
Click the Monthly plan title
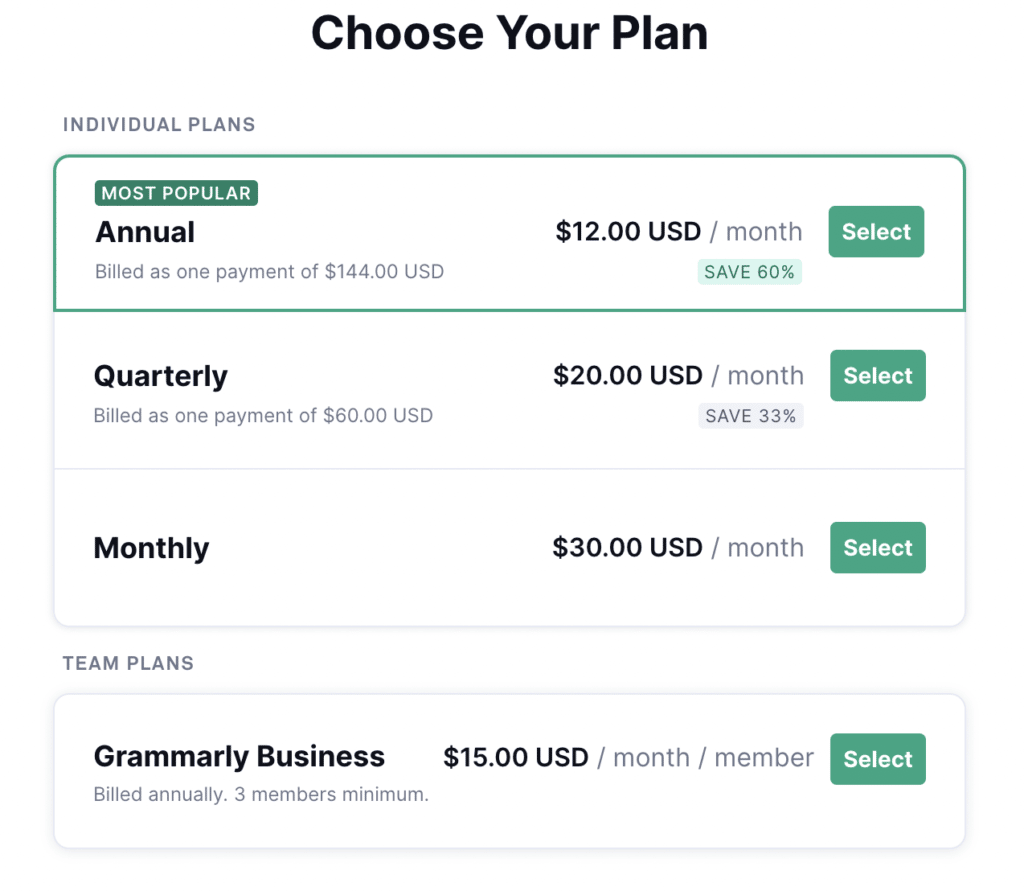click(152, 548)
